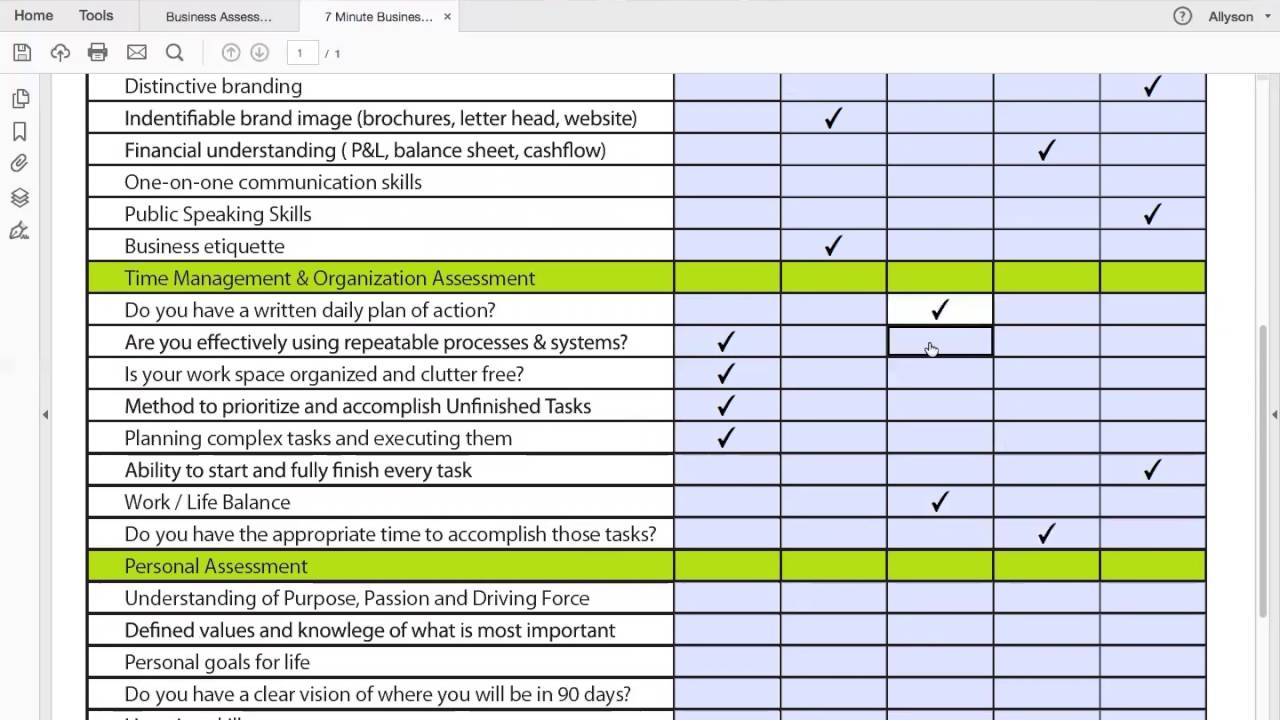The height and width of the screenshot is (720, 1280).
Task: Expand the right tools pane arrow
Action: 1274,414
